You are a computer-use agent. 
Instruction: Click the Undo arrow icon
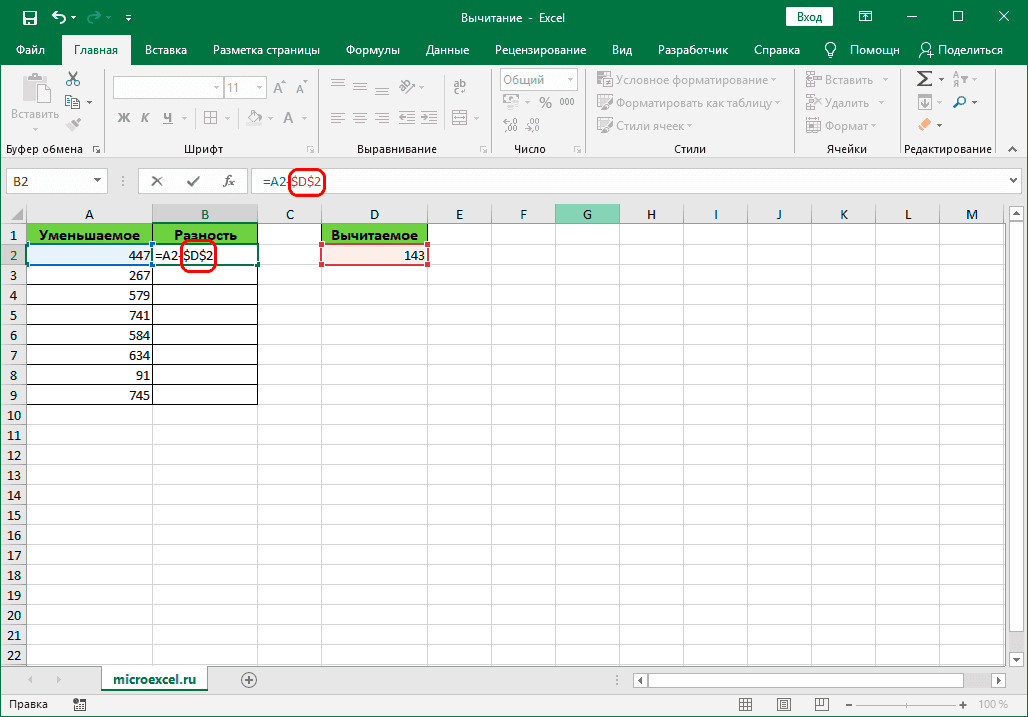(59, 18)
